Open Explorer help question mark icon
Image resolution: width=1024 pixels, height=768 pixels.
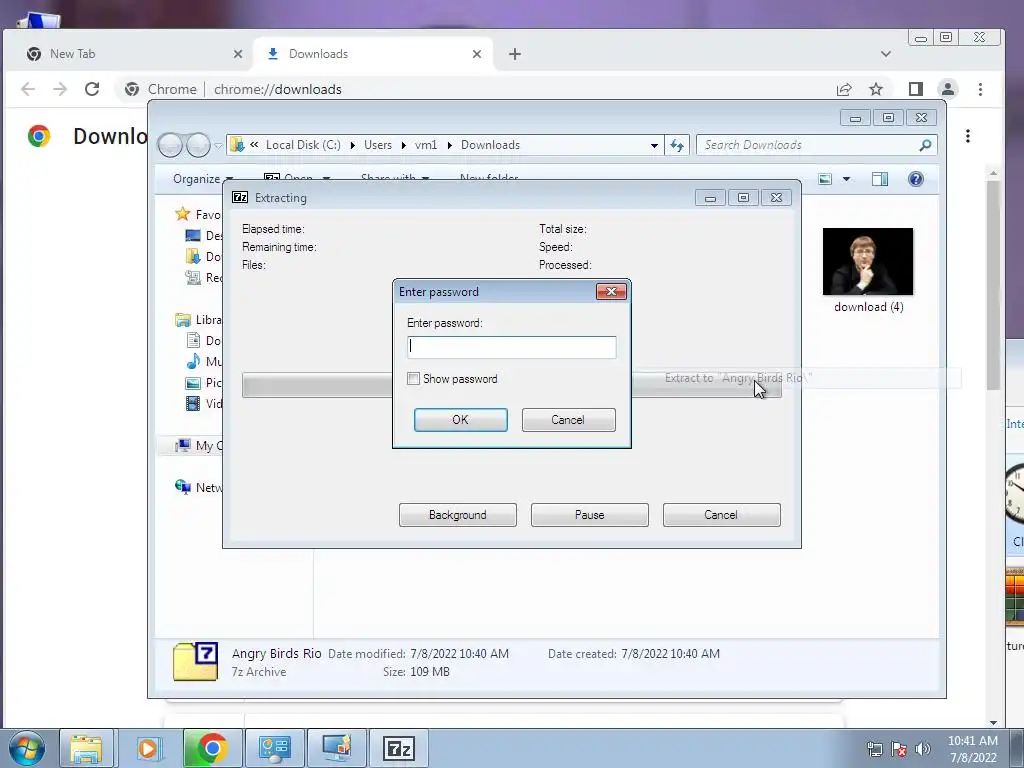[x=916, y=179]
